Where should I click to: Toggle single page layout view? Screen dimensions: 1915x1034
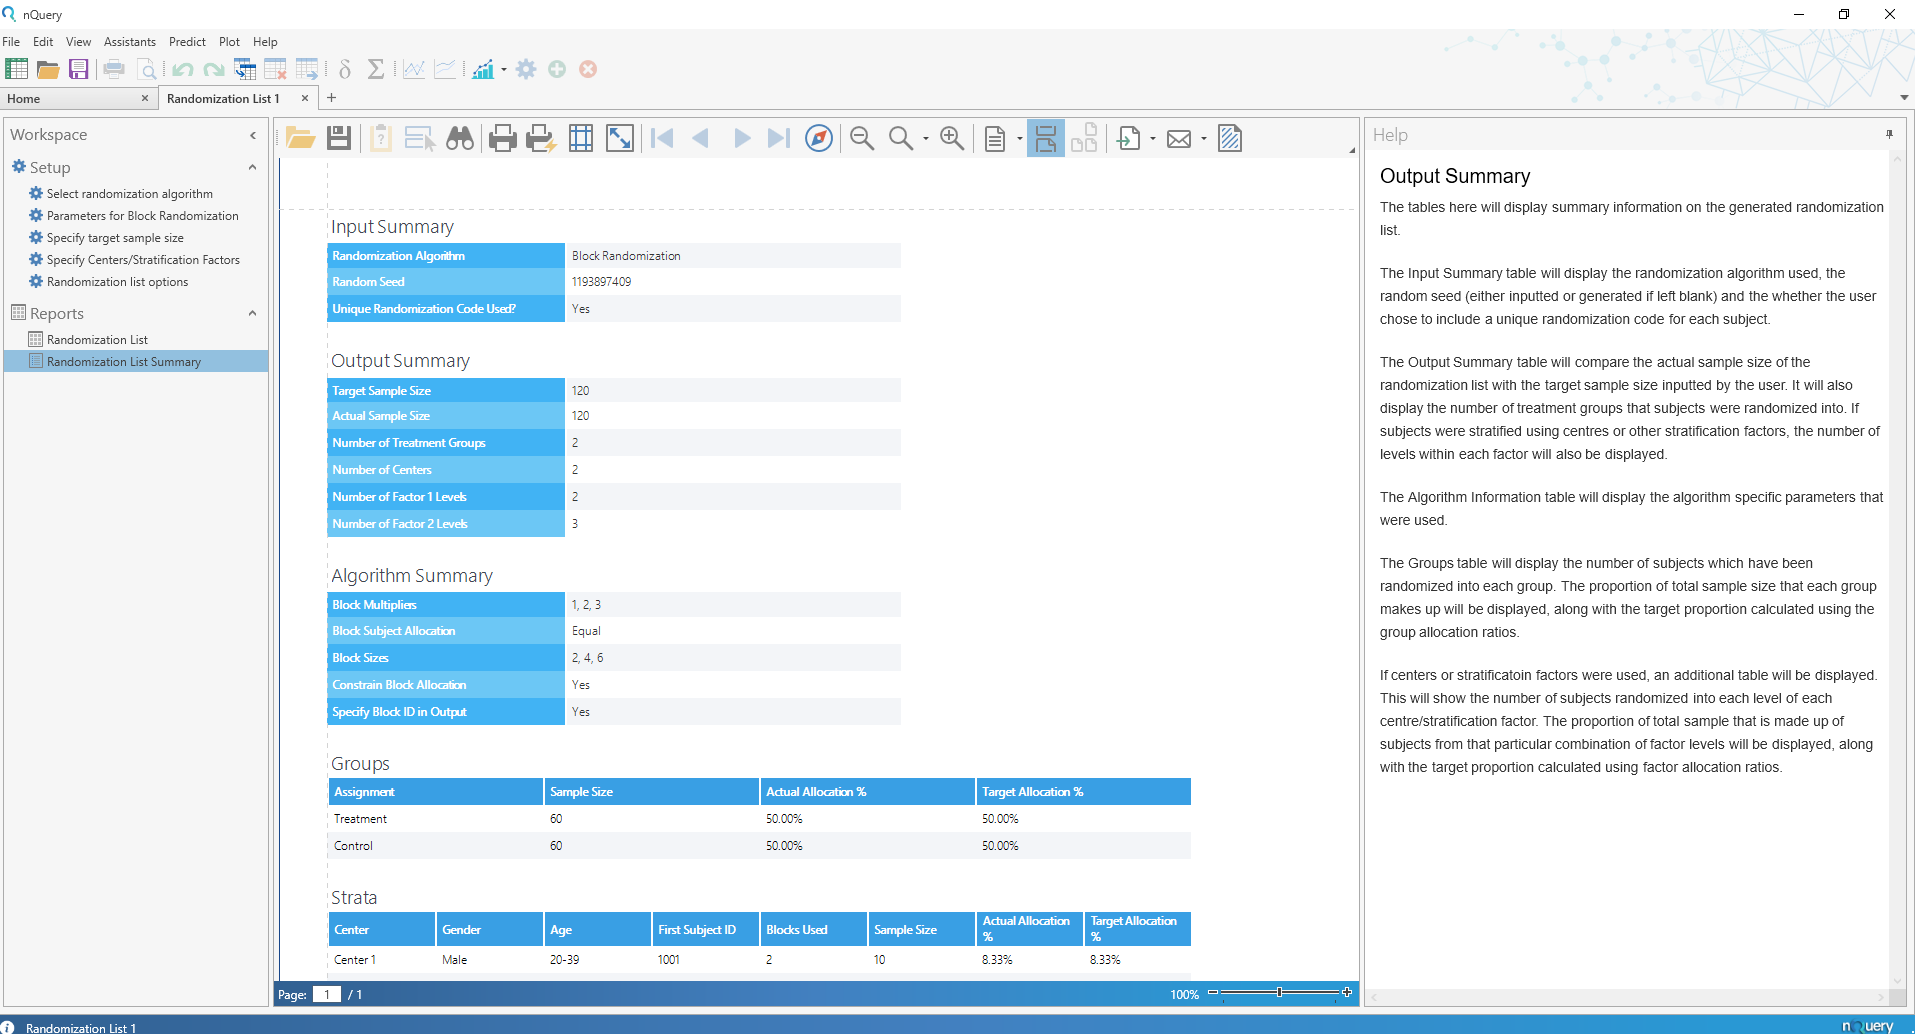coord(1046,138)
